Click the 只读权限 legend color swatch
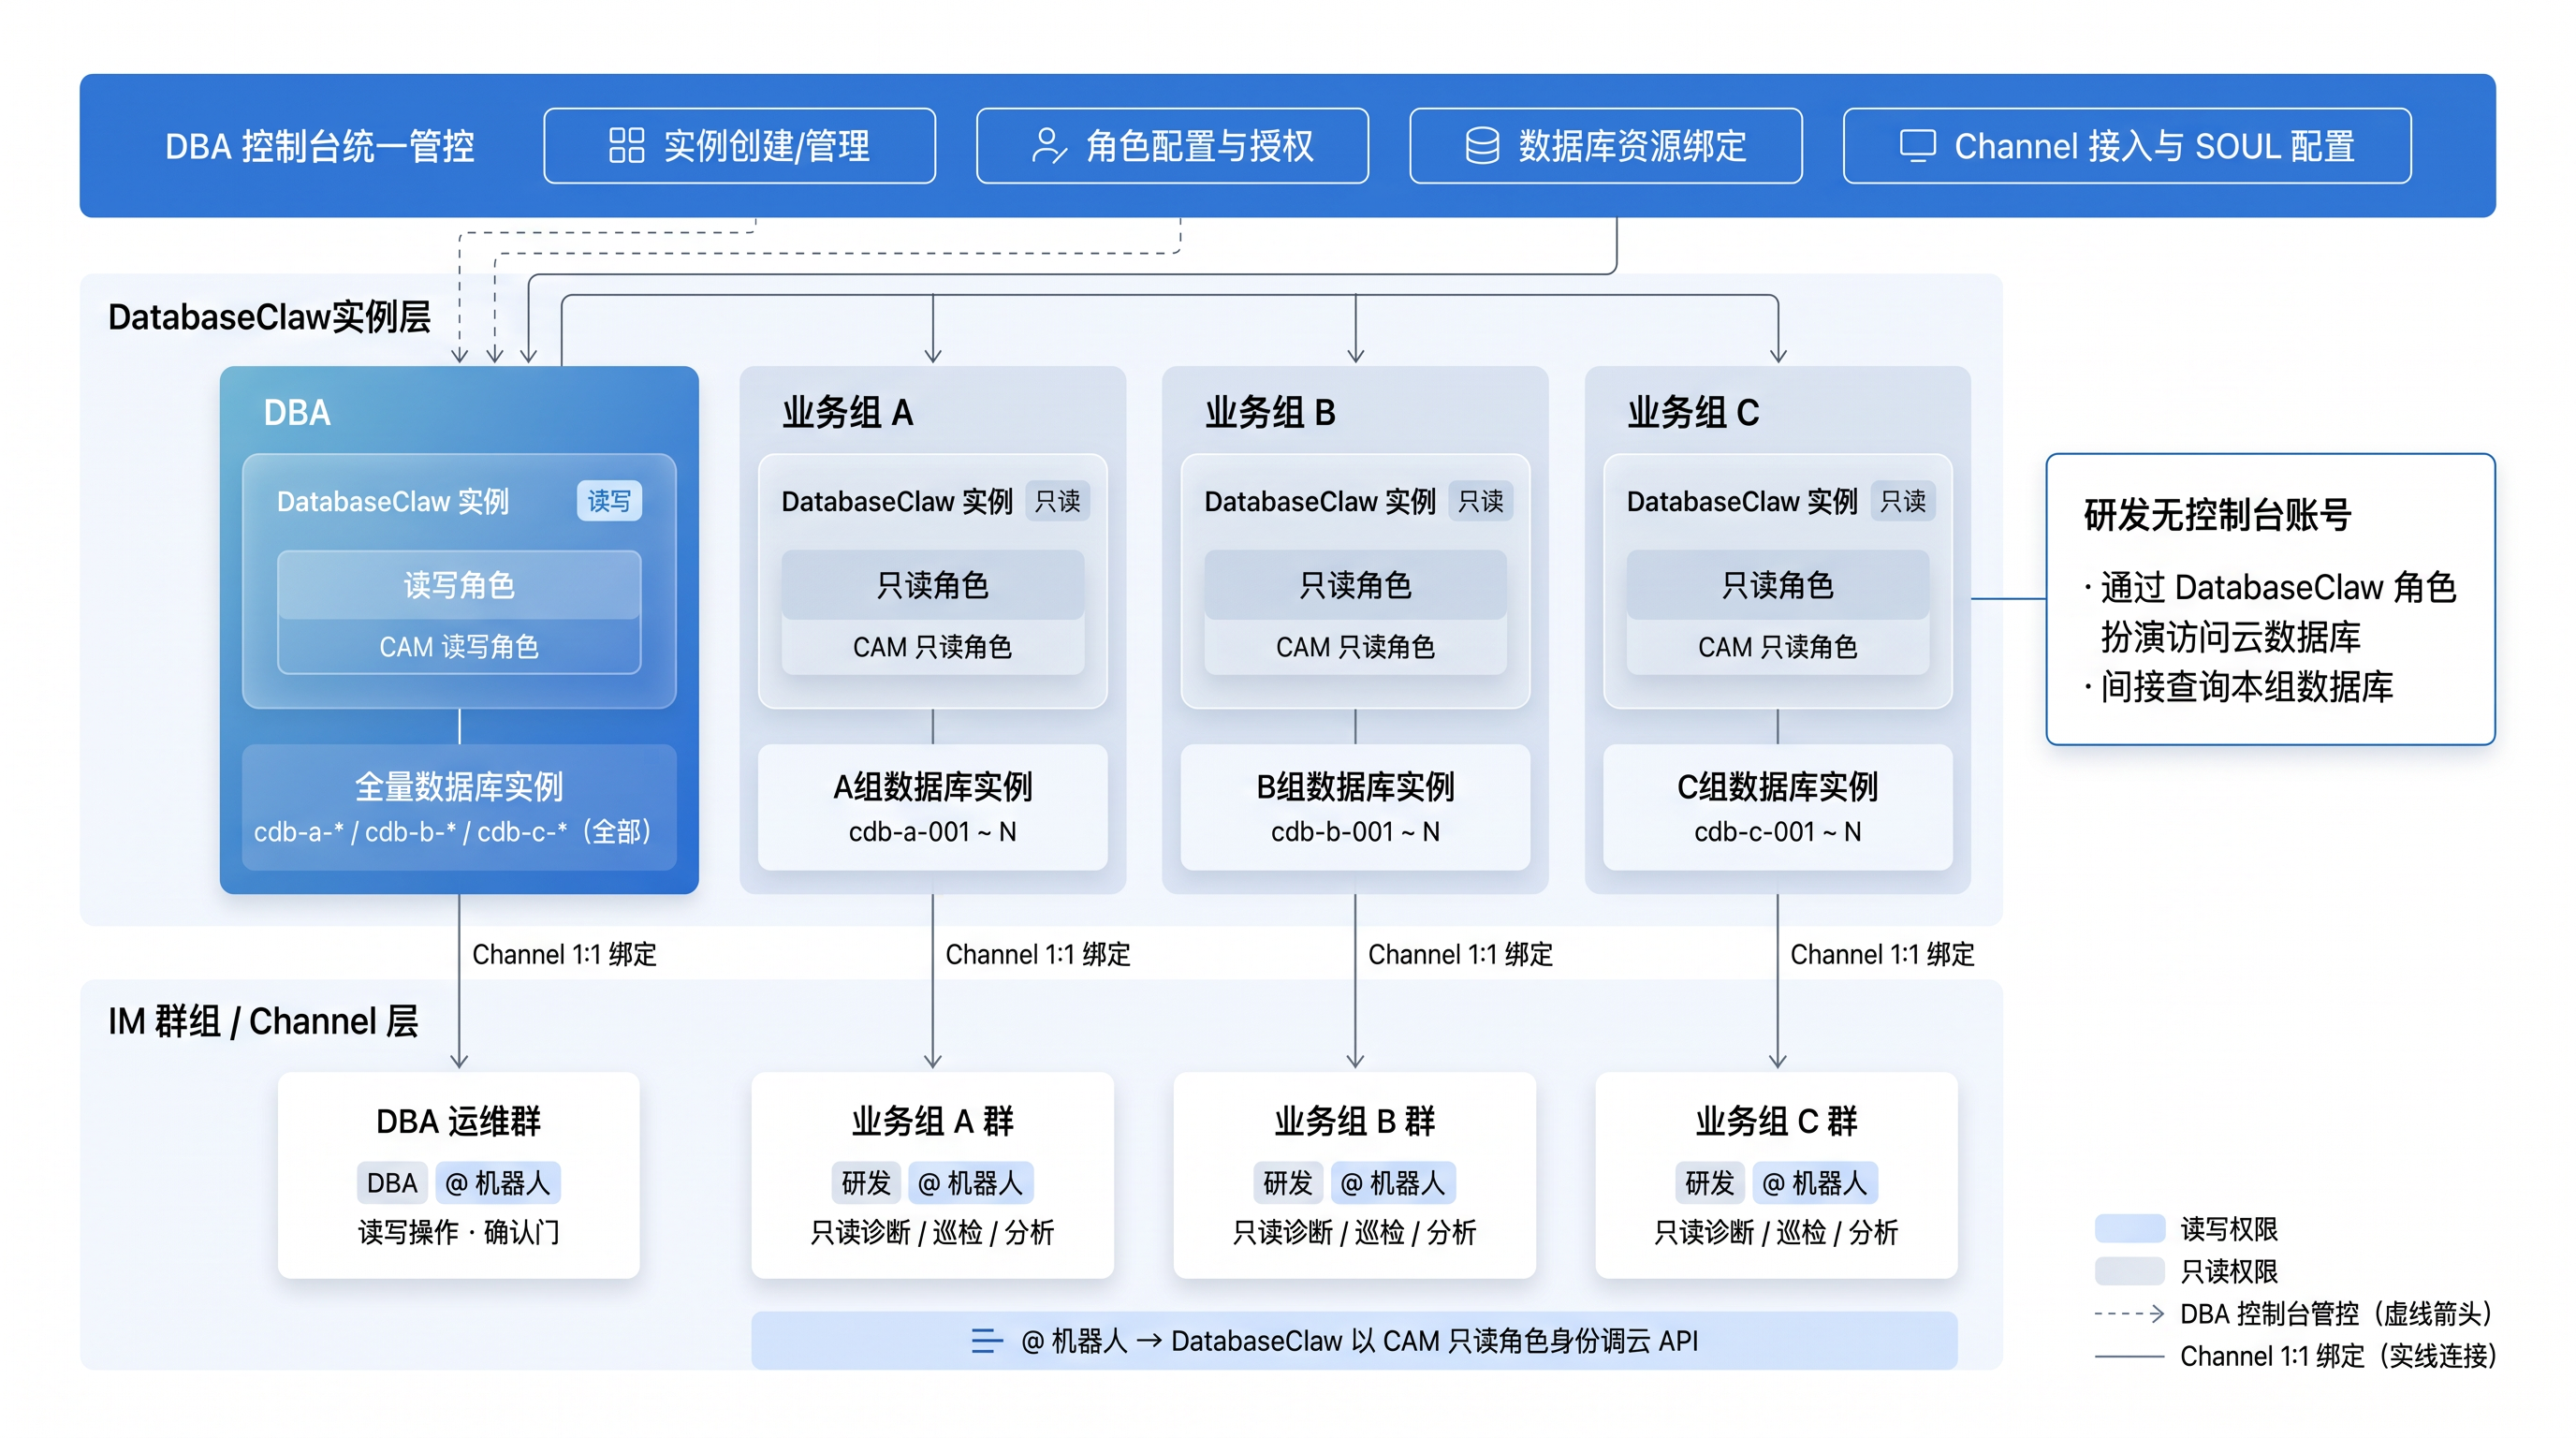 point(2130,1271)
